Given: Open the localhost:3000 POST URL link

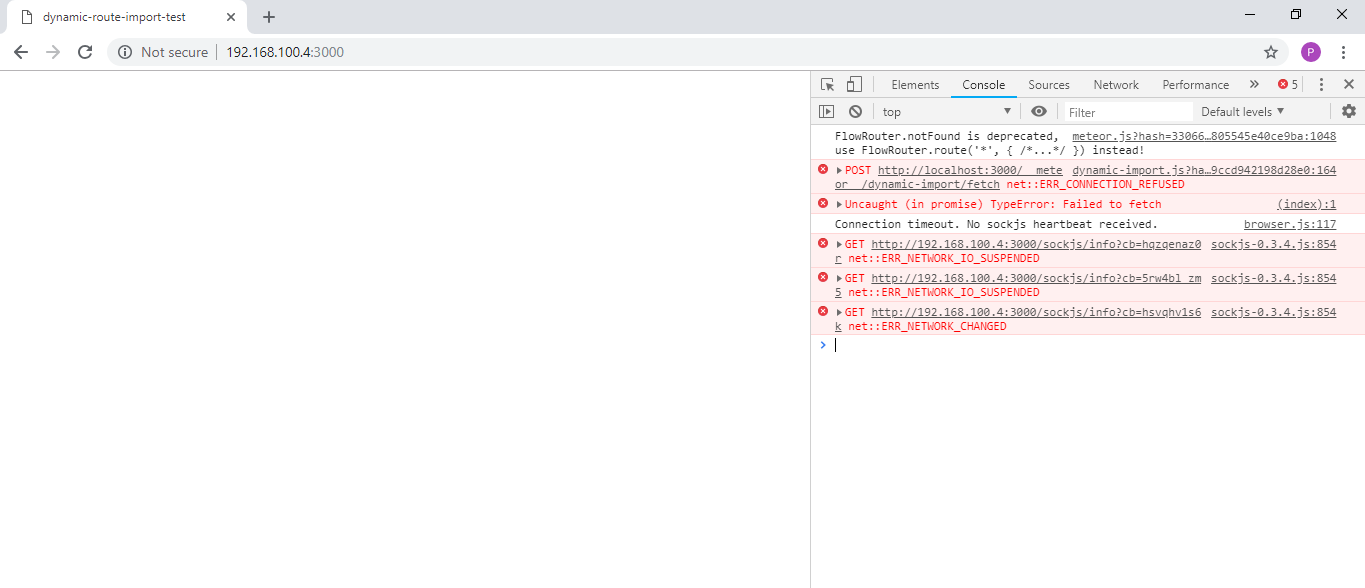Looking at the screenshot, I should click(970, 170).
